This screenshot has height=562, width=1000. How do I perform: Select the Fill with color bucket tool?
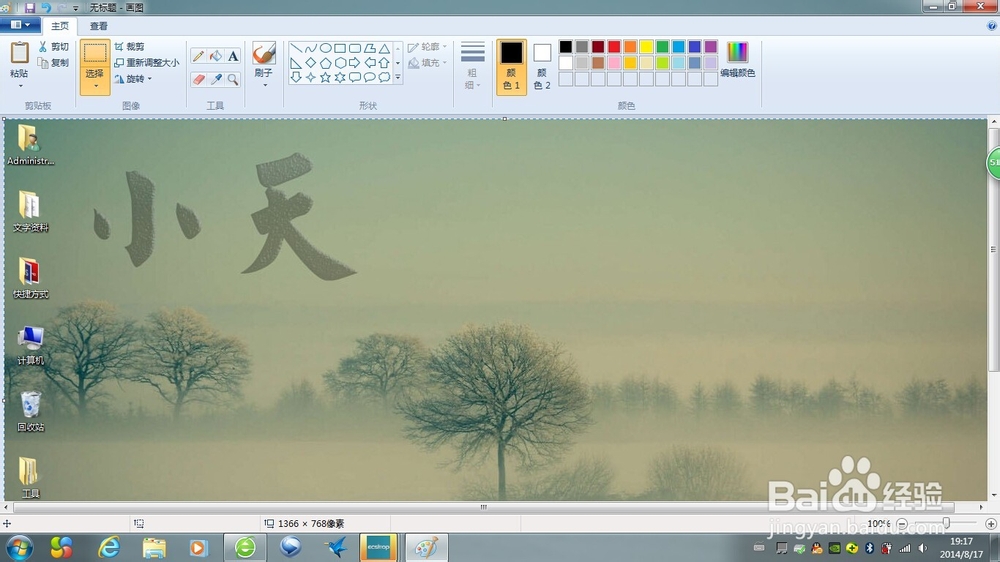point(216,56)
